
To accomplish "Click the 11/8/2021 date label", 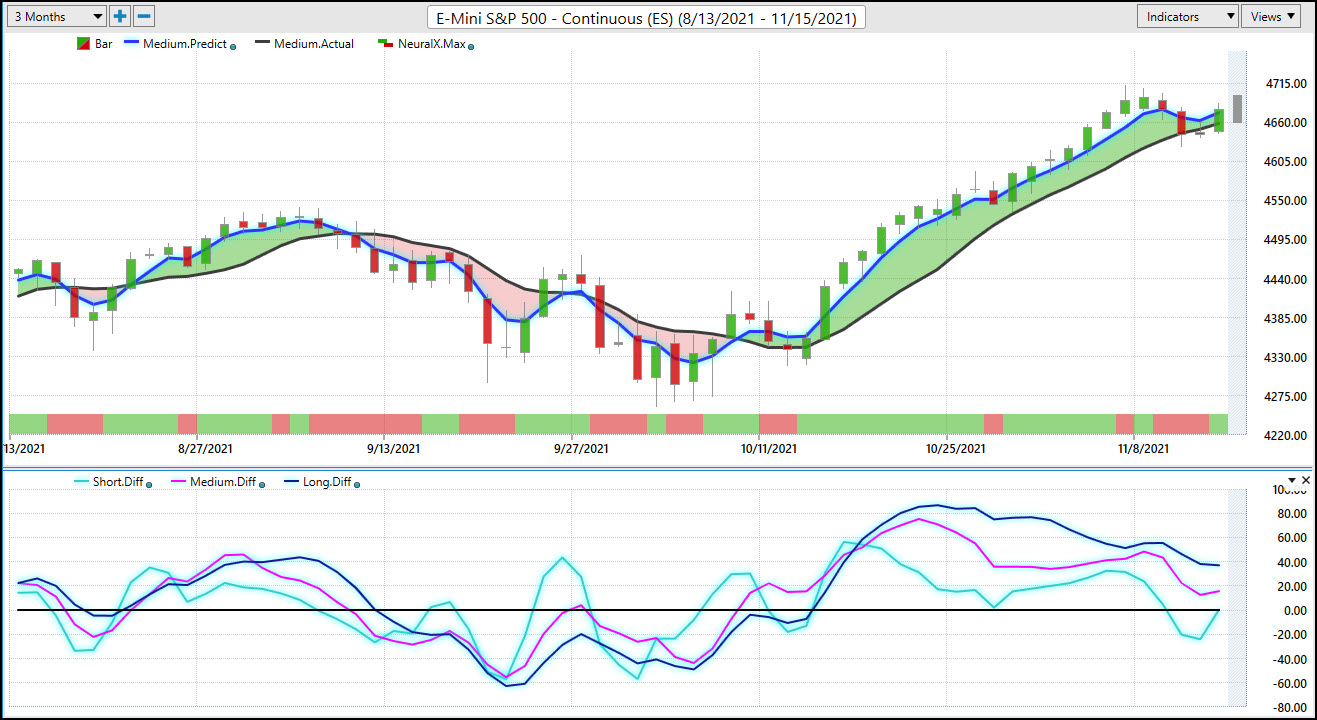I will pos(1142,450).
